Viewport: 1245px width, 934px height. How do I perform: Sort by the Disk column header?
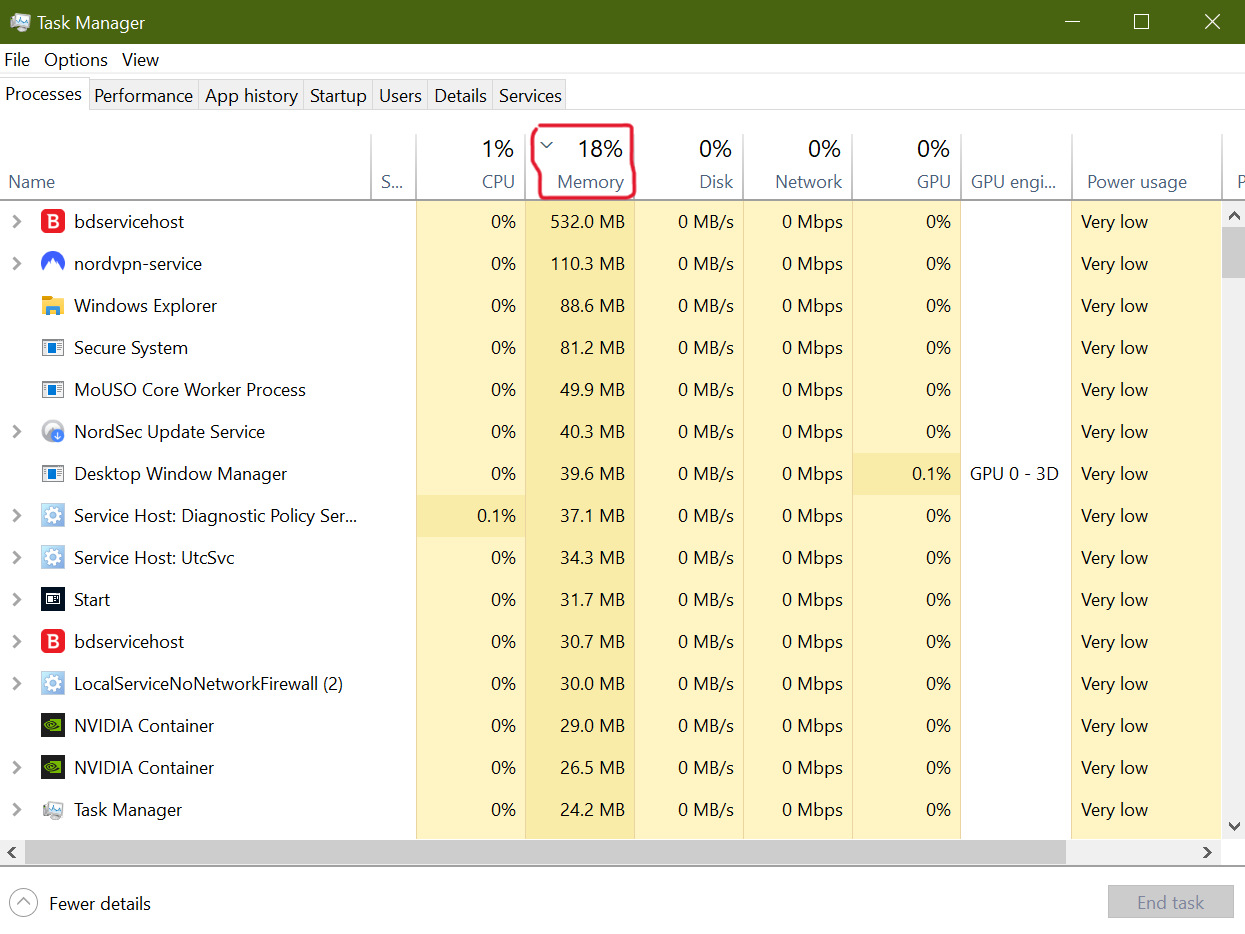(689, 167)
